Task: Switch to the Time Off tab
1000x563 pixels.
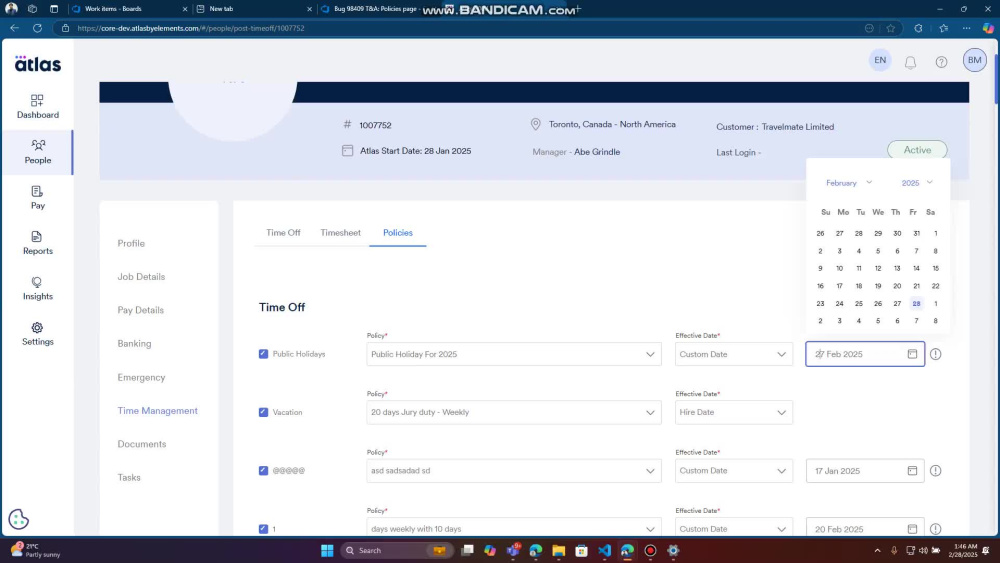Action: (283, 233)
